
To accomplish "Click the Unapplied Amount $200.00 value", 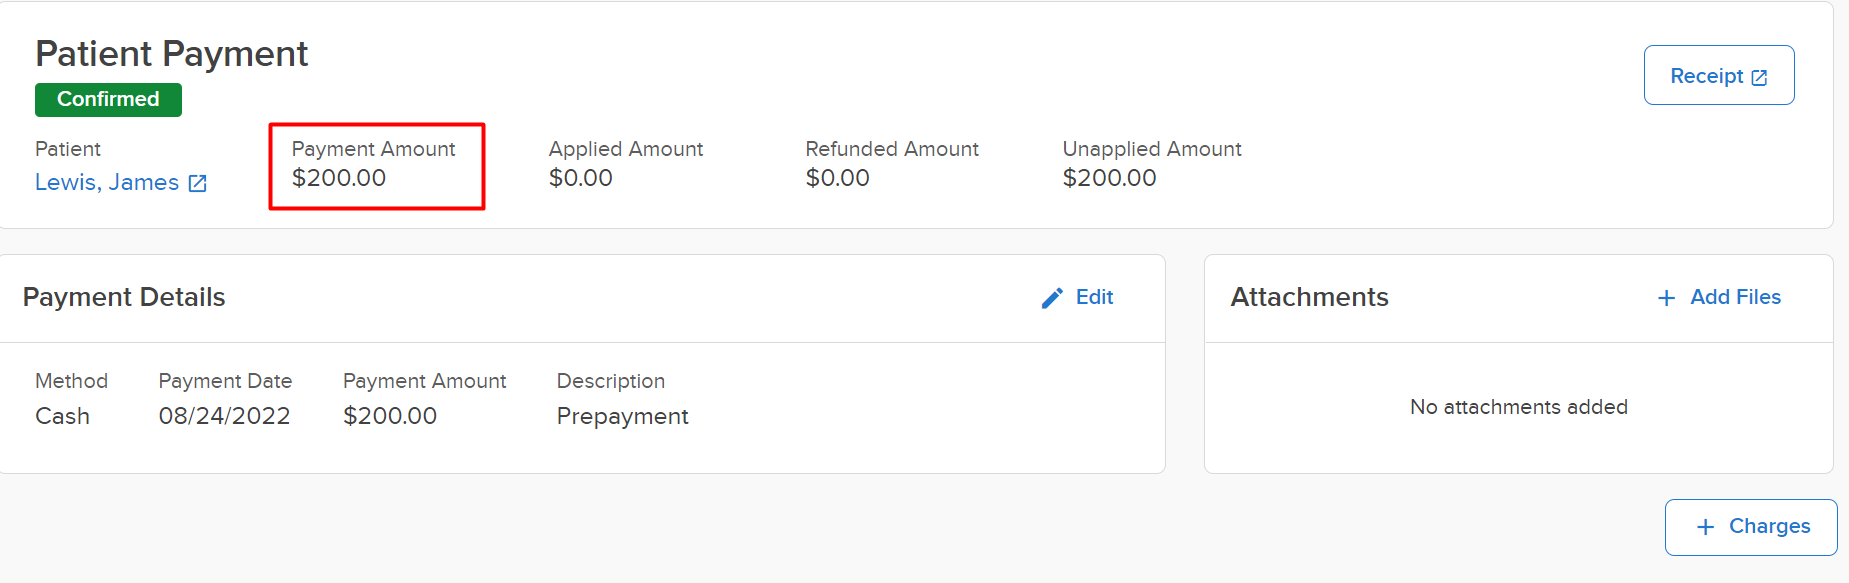I will (1109, 178).
